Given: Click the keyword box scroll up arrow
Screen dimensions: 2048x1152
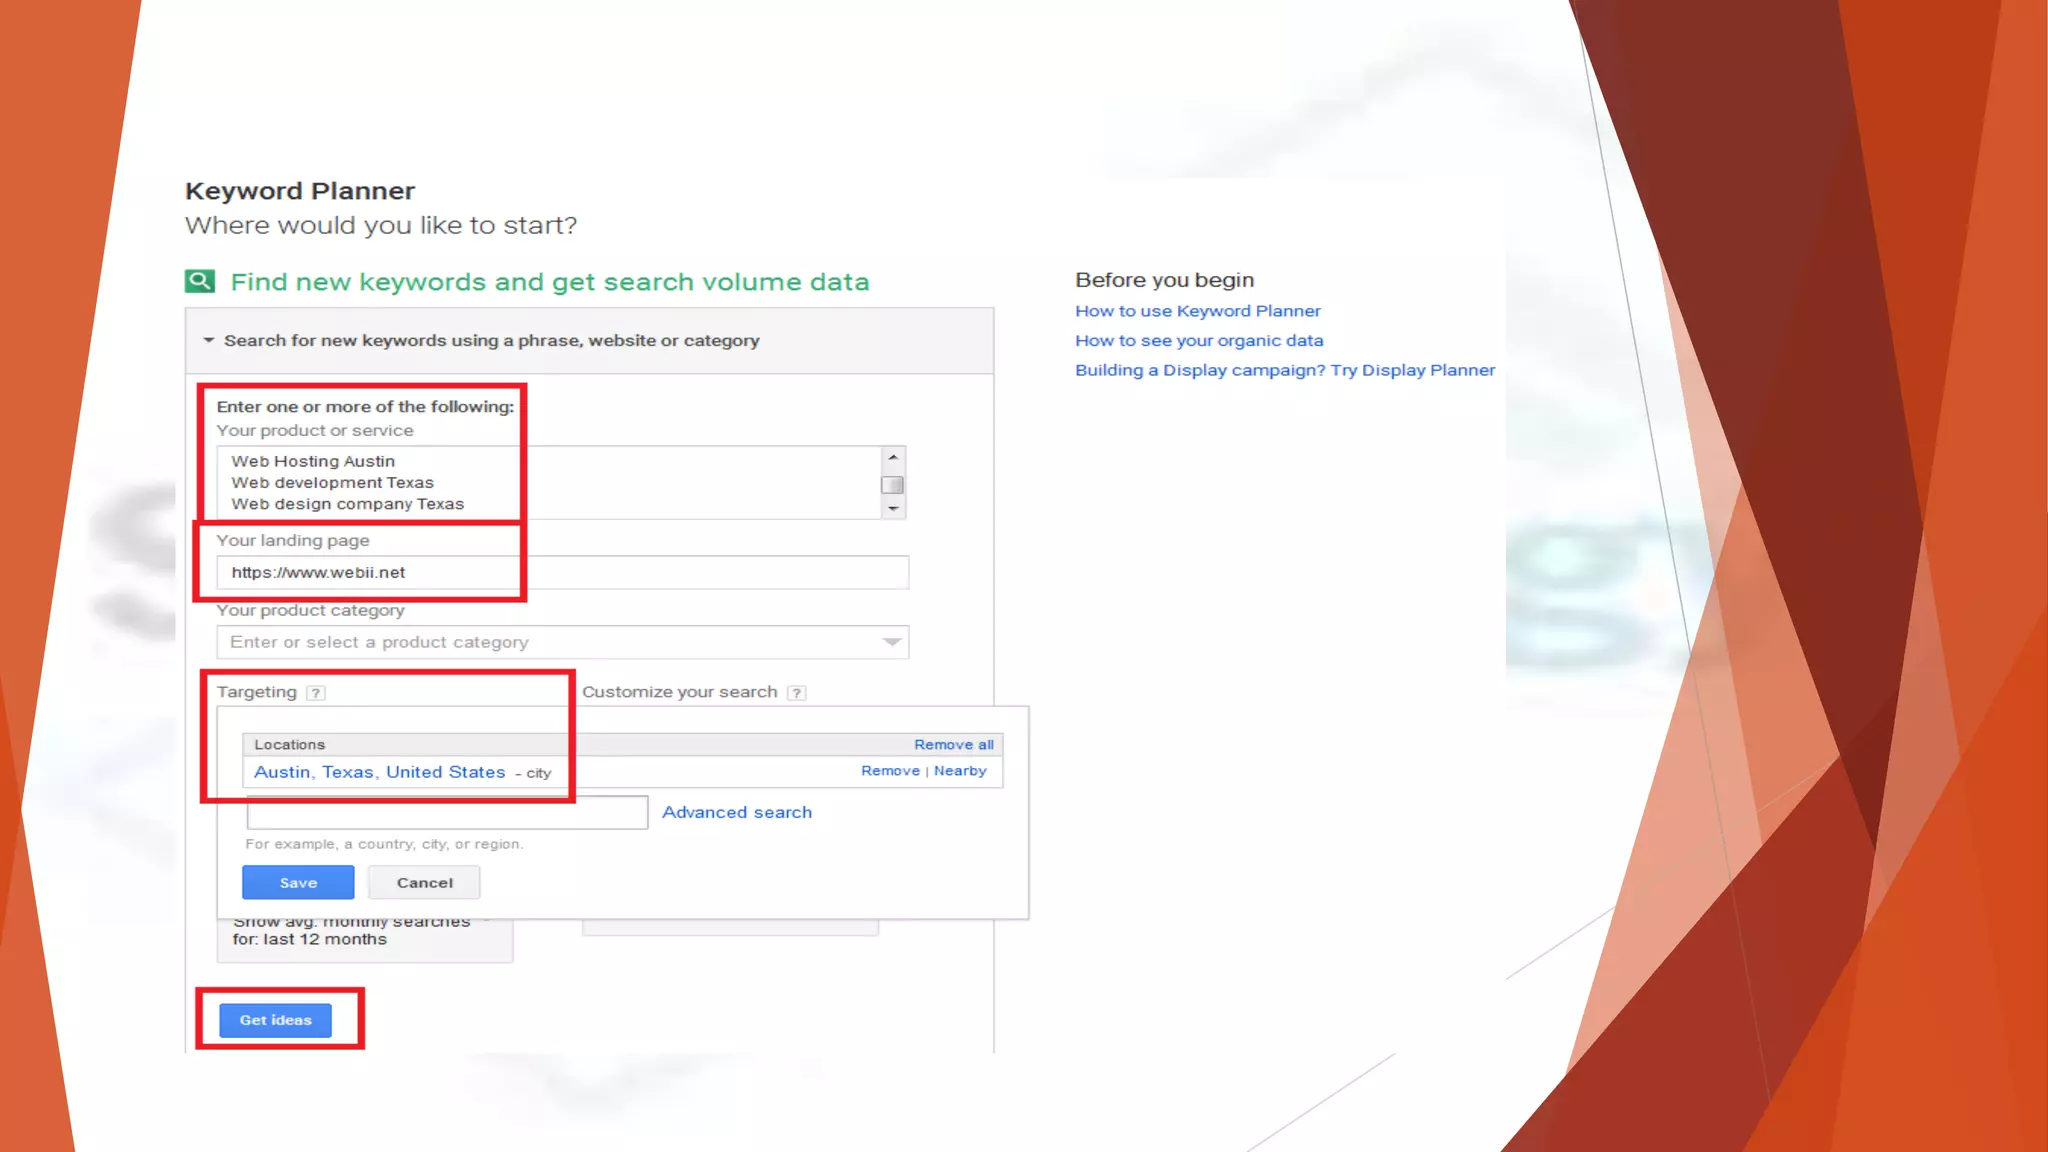Looking at the screenshot, I should (x=893, y=457).
